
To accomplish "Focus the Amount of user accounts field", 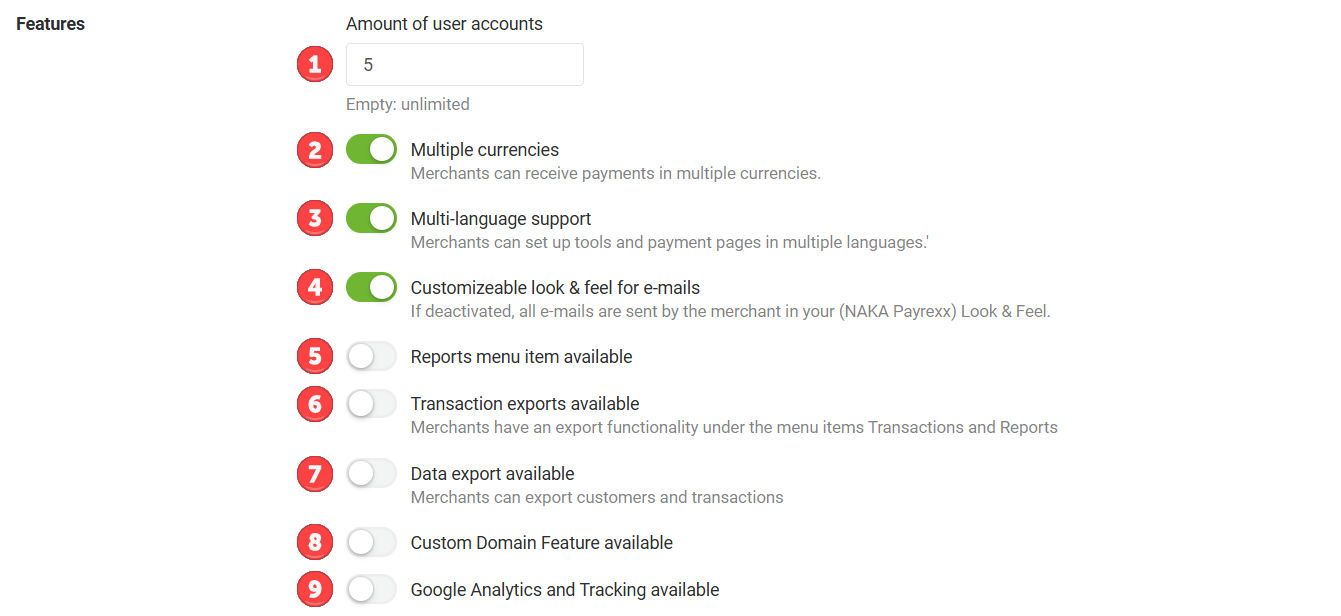I will coord(465,65).
